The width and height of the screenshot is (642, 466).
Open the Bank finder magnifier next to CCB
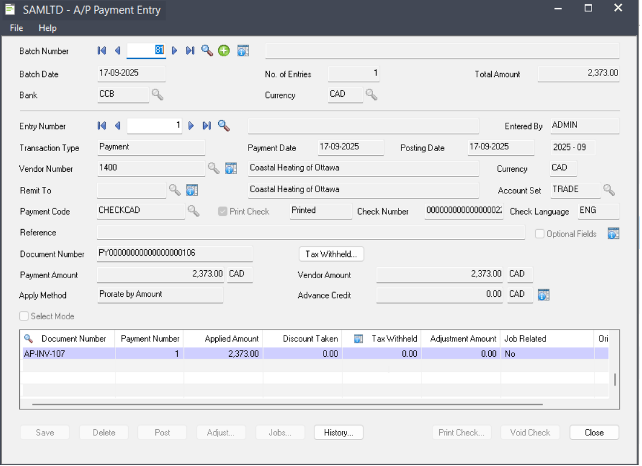(157, 95)
